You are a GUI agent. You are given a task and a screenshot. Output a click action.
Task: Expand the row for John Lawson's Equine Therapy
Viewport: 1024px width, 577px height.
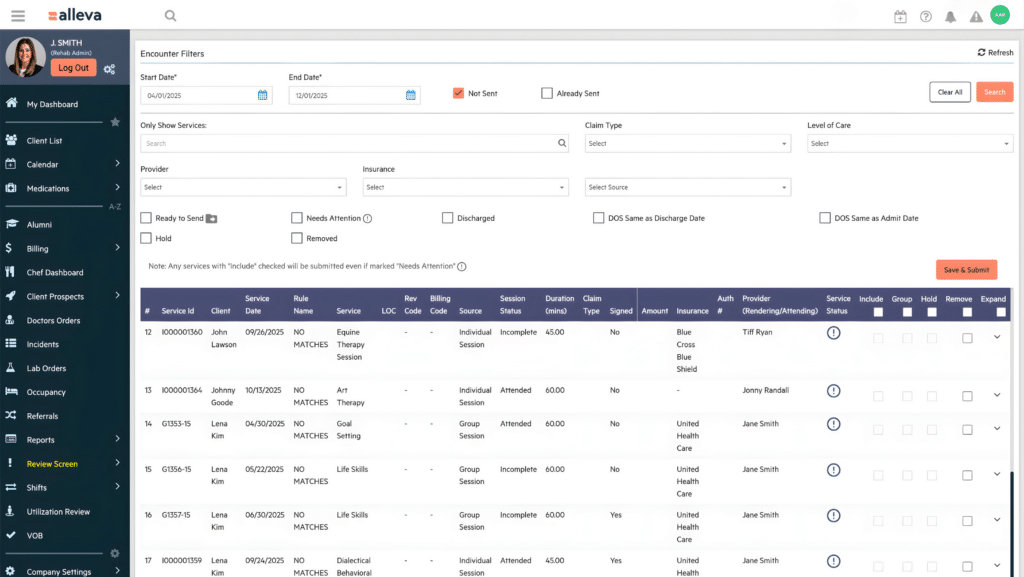[996, 337]
